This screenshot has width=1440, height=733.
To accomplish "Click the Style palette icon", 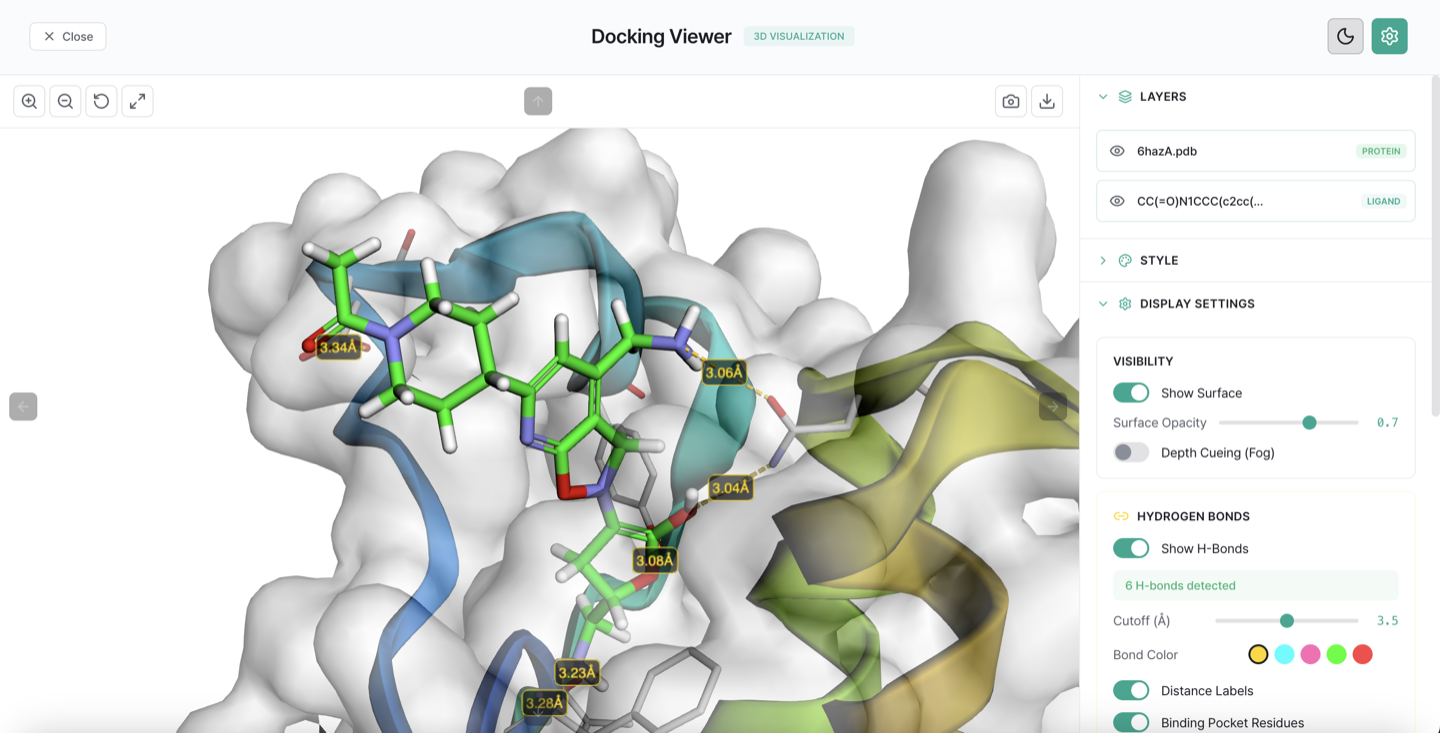I will pos(1125,260).
